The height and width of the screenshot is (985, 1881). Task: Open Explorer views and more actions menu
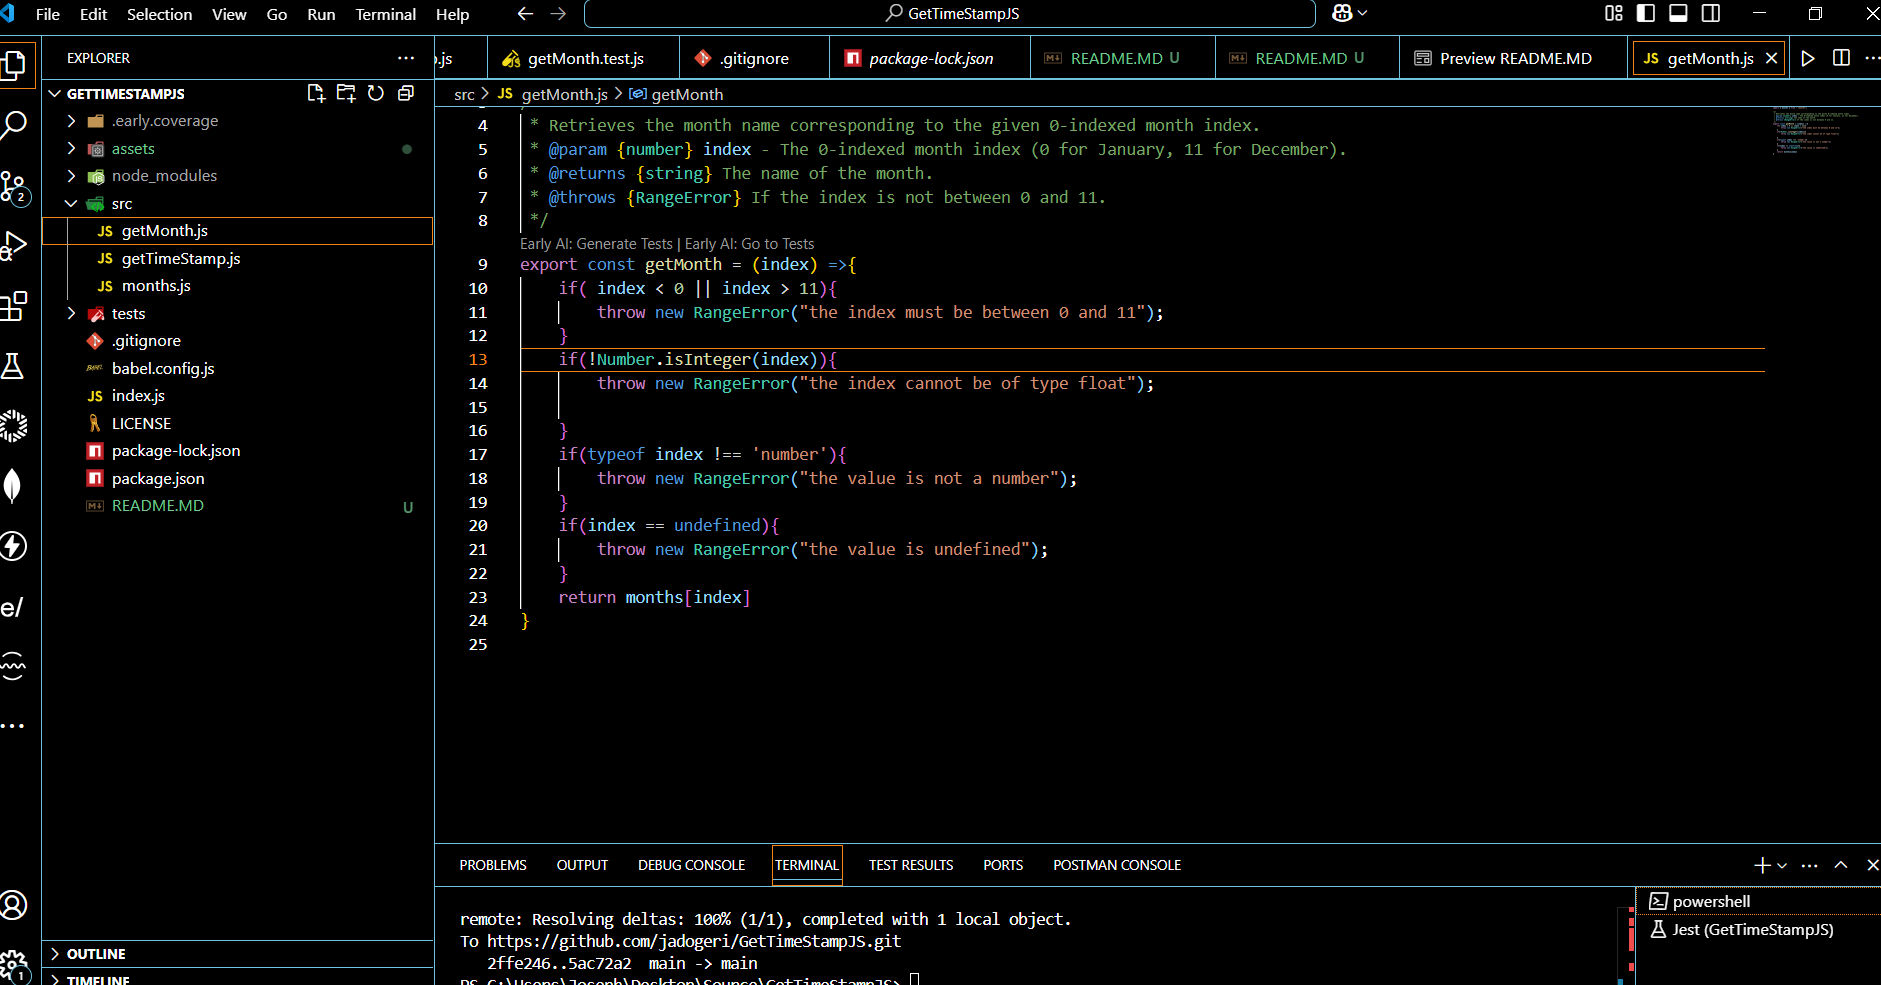click(x=406, y=58)
